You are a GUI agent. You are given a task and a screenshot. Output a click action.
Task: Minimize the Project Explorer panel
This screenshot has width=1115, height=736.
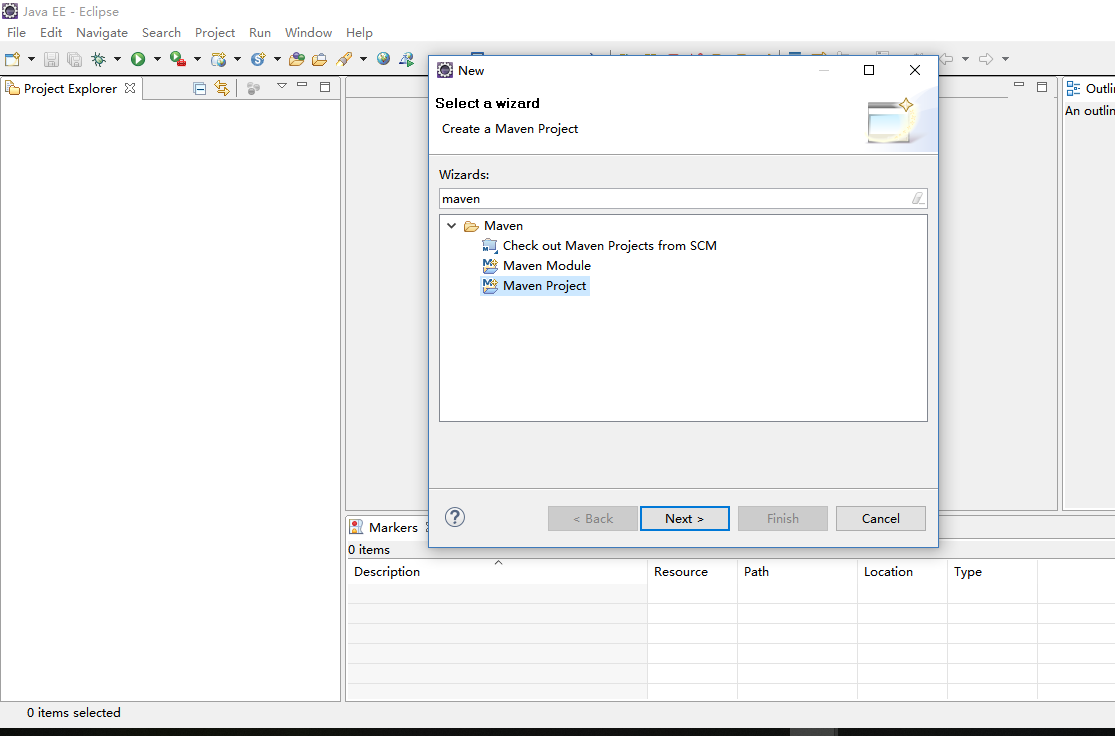(x=302, y=85)
